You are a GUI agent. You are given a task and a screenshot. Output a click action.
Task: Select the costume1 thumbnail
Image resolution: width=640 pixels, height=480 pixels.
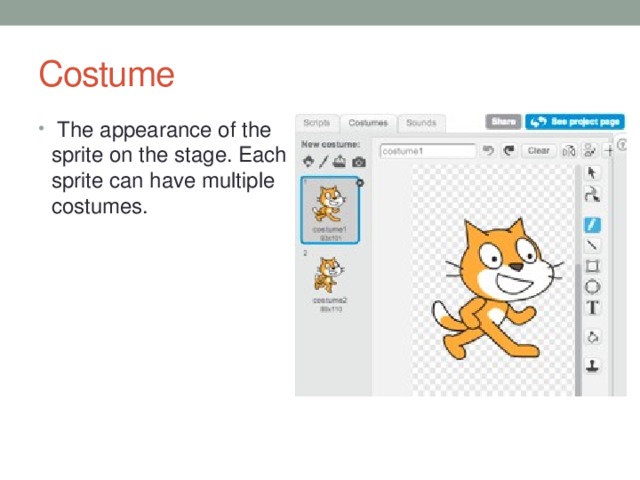[x=330, y=210]
